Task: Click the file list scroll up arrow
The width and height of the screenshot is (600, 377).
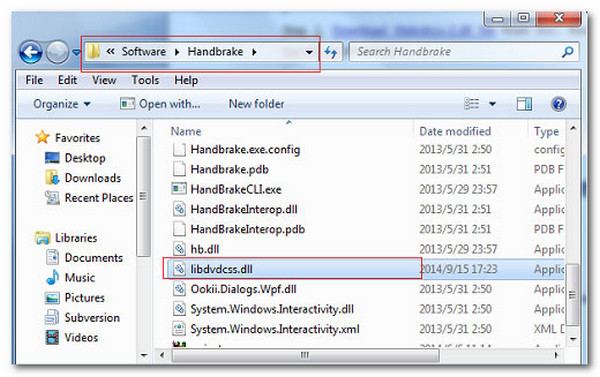Action: click(x=573, y=128)
